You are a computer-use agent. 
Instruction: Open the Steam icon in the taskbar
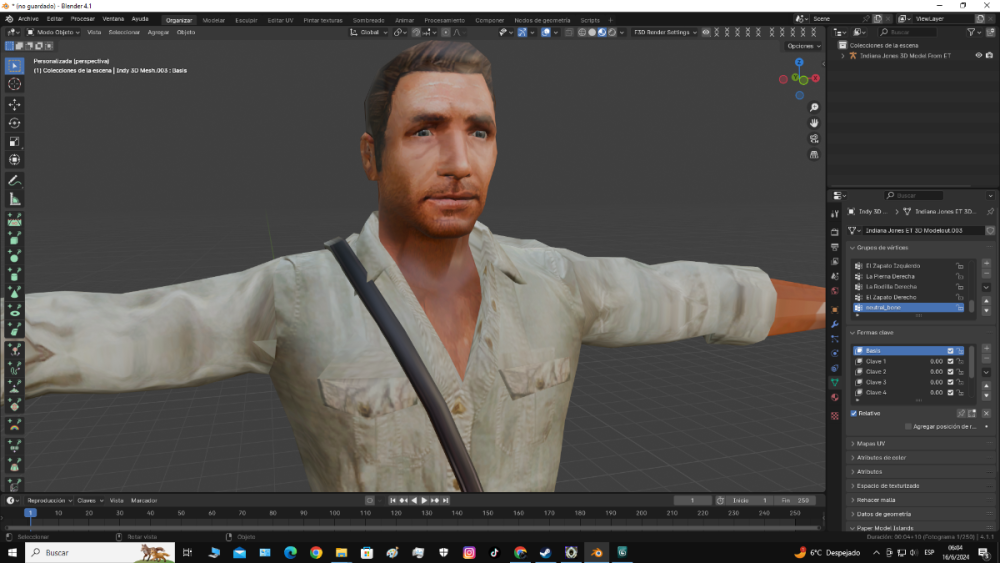point(545,552)
